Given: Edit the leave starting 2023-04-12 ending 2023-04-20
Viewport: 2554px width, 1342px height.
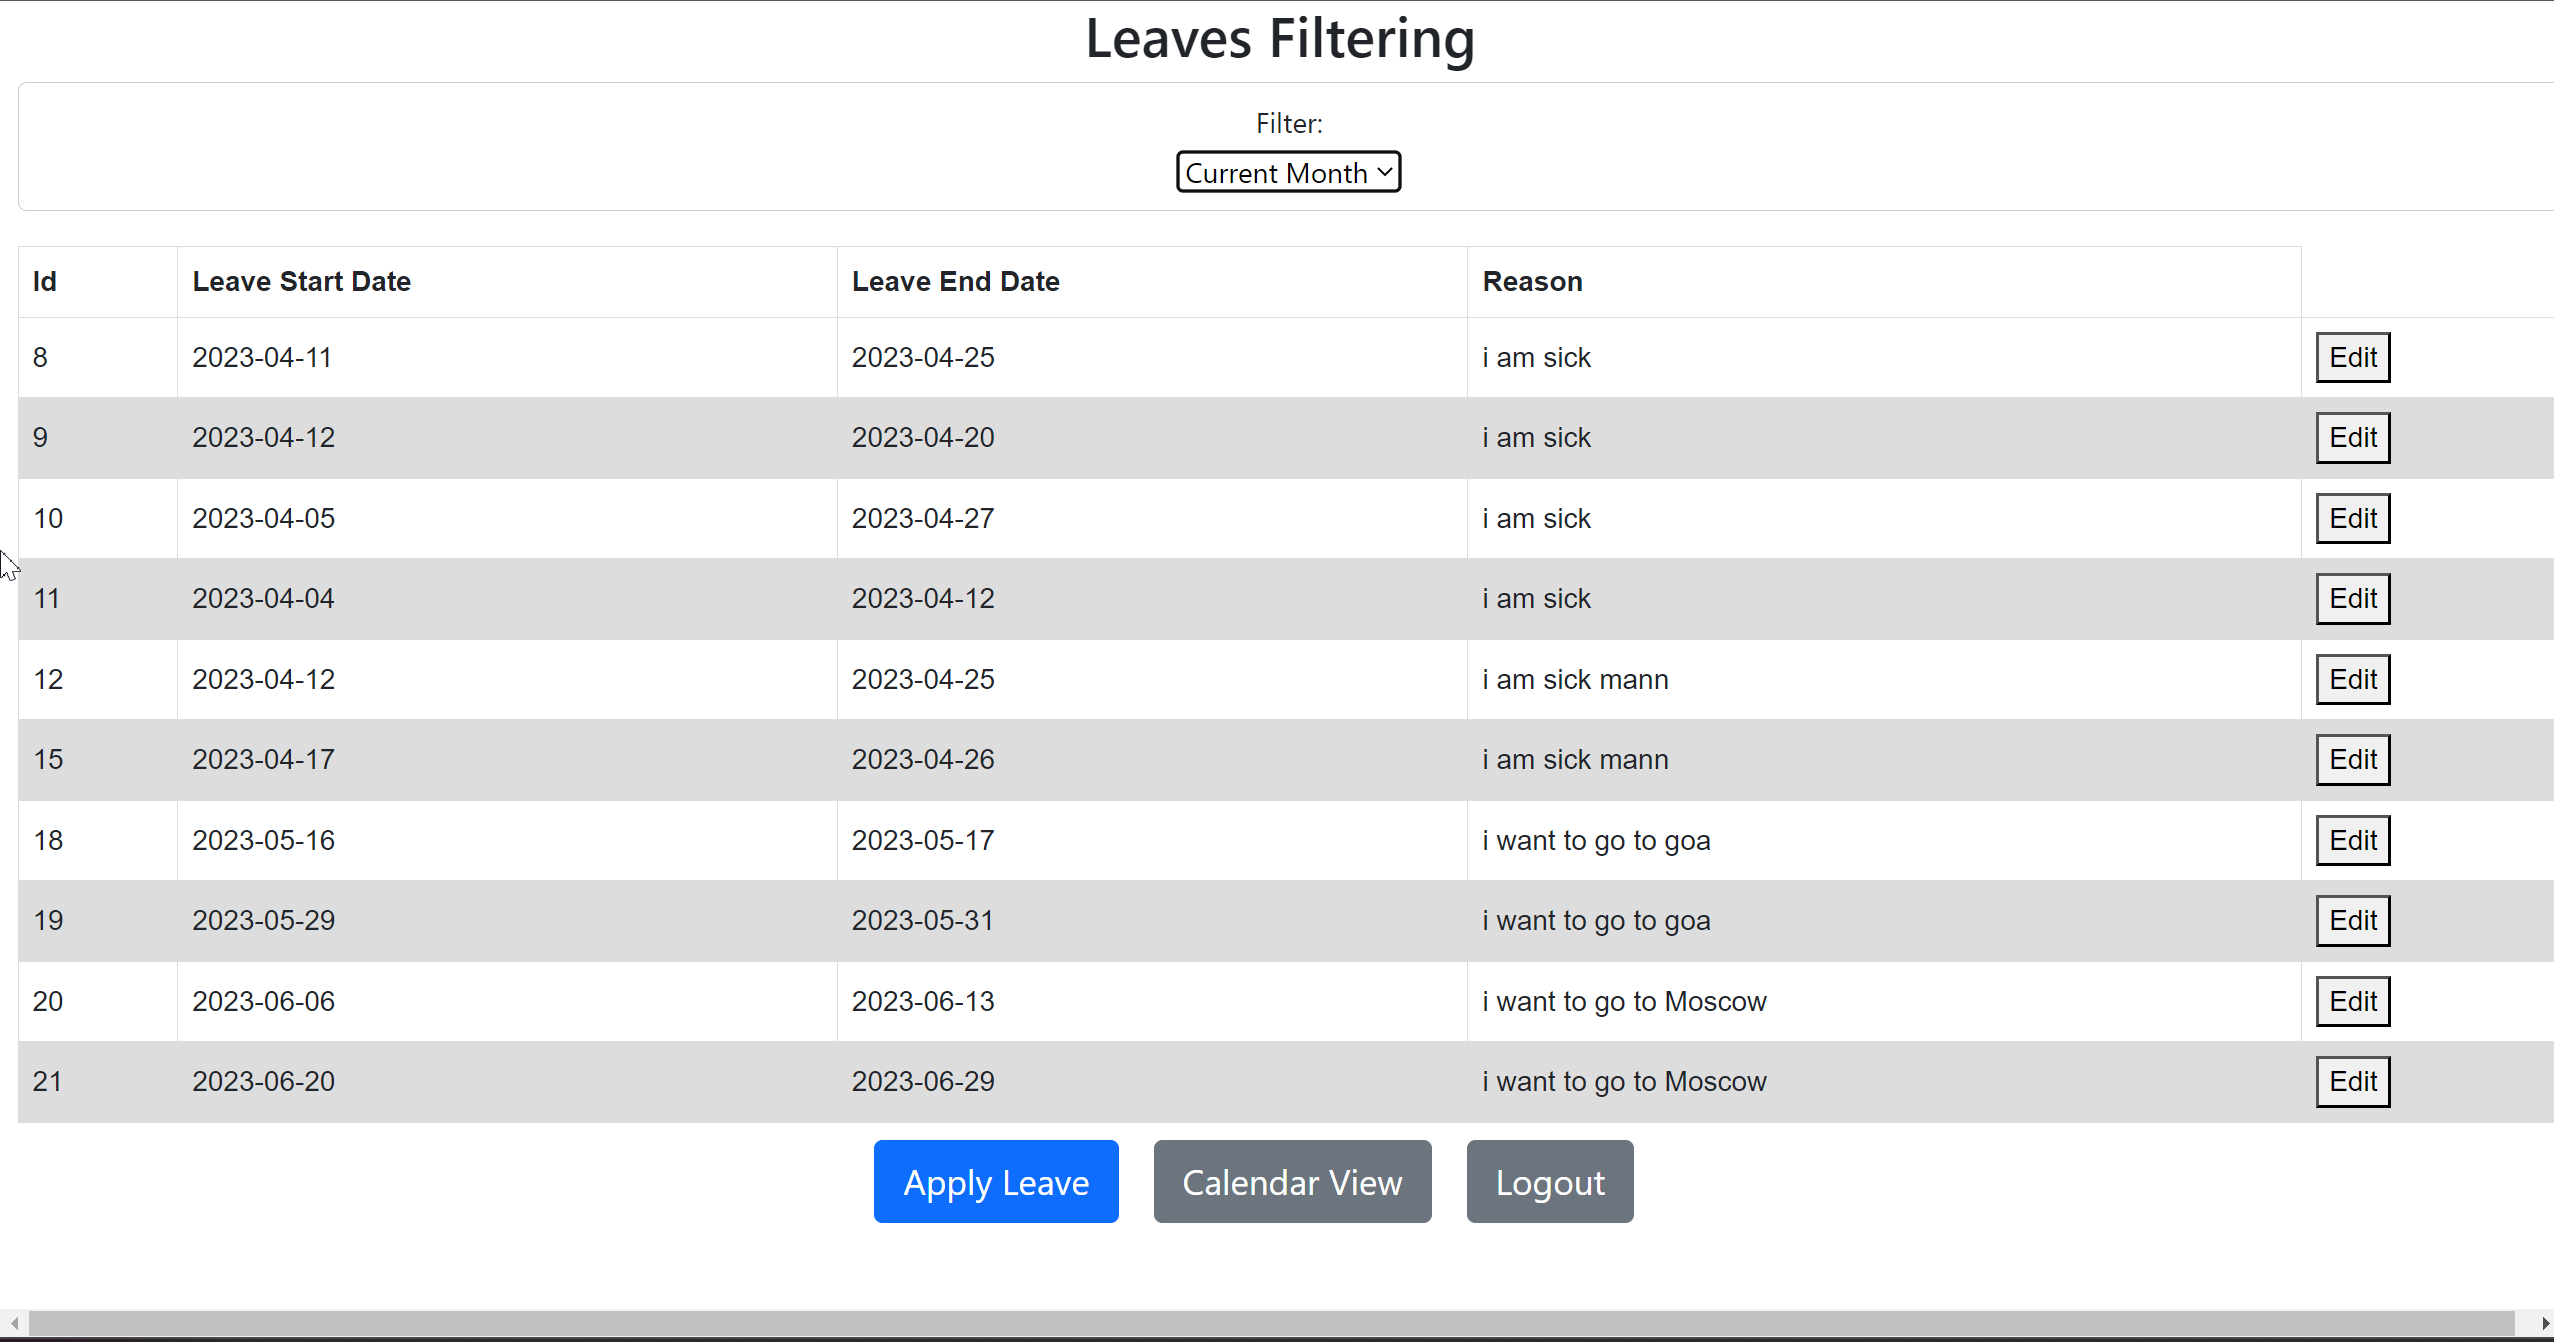Looking at the screenshot, I should 2352,437.
